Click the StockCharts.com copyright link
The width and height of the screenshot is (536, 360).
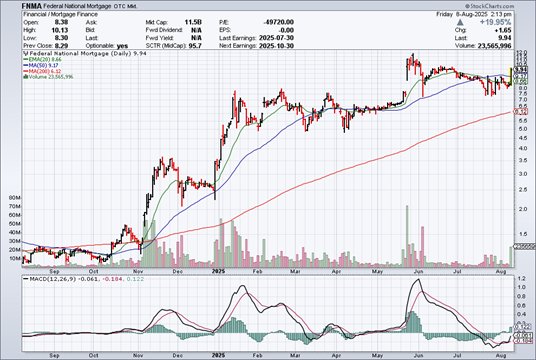pos(489,6)
